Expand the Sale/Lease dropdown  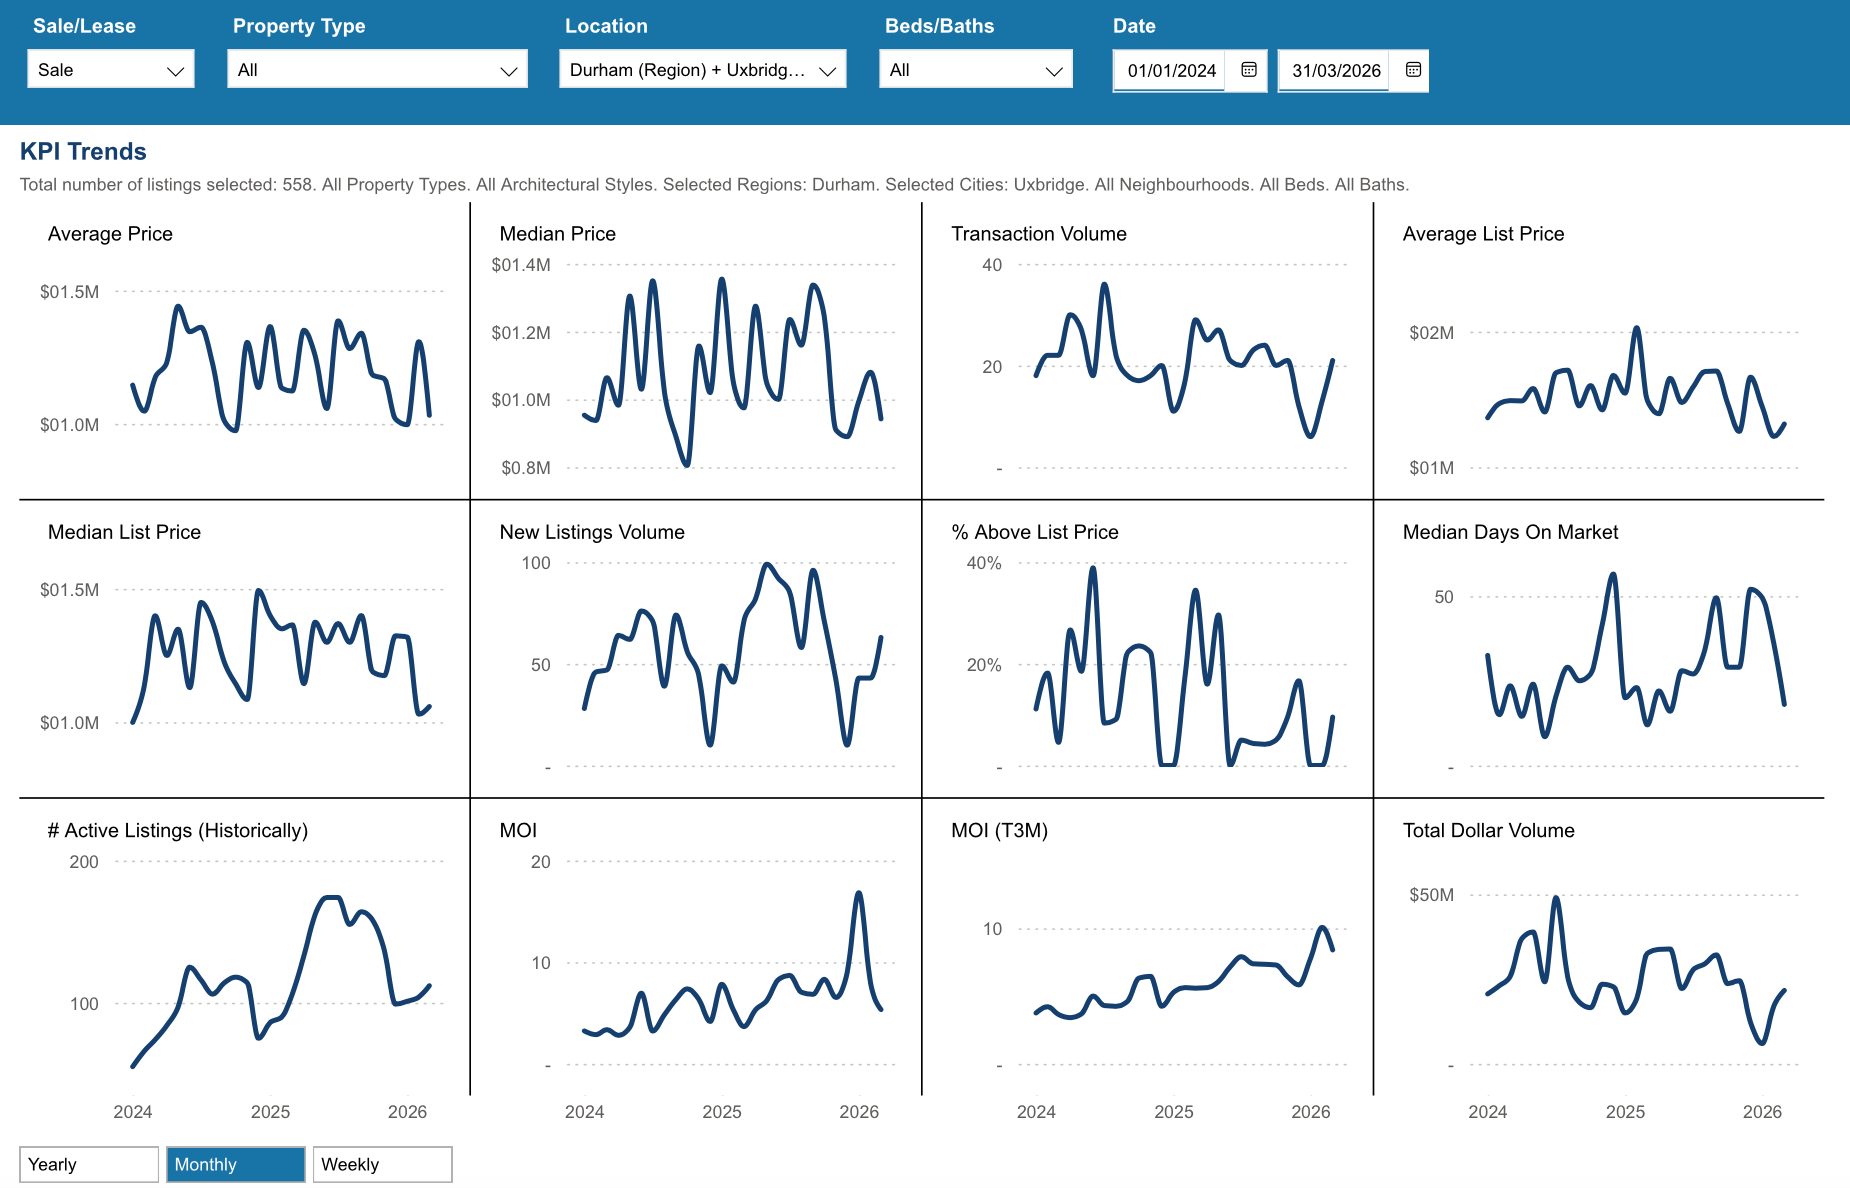111,70
